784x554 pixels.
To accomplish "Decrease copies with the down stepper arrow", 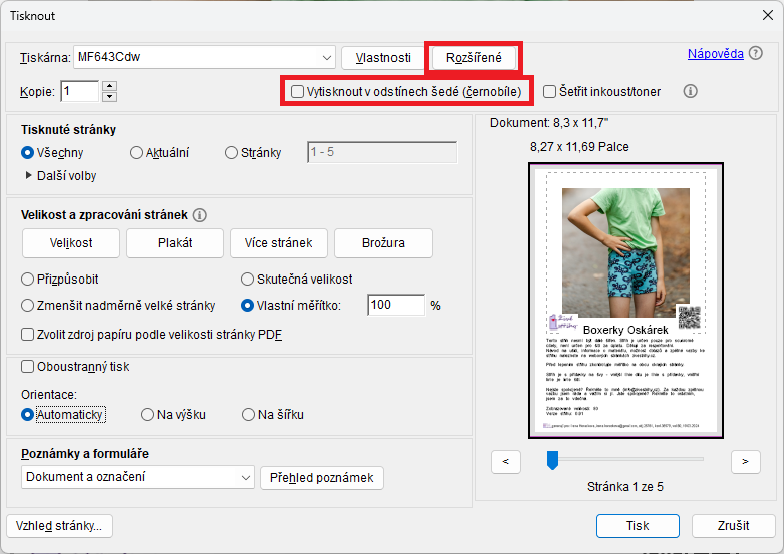I will pos(110,97).
